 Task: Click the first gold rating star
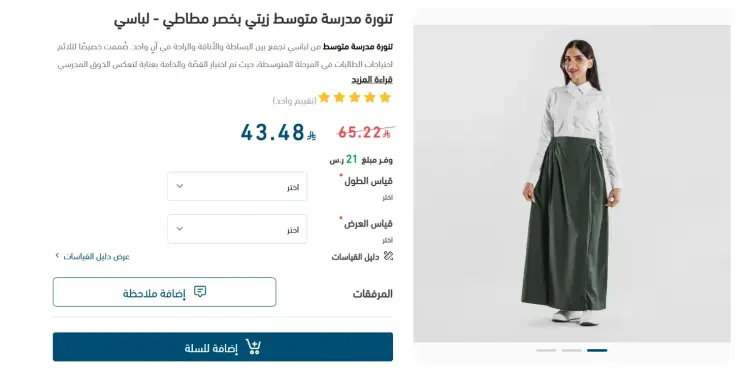tap(385, 98)
